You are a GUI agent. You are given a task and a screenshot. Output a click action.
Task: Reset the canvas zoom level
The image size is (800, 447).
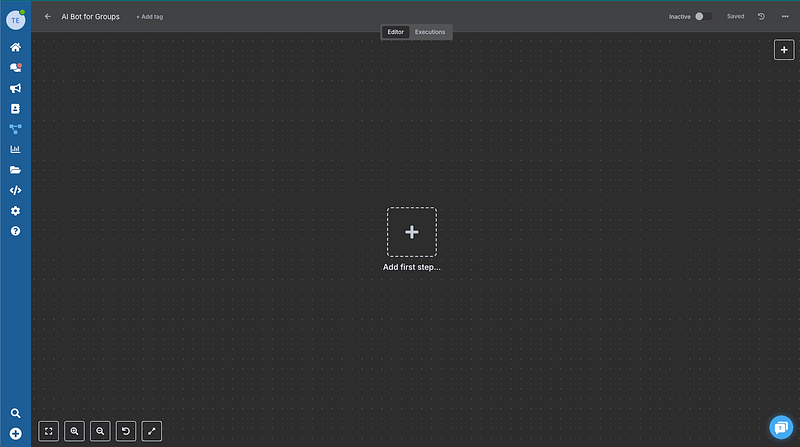(x=126, y=431)
